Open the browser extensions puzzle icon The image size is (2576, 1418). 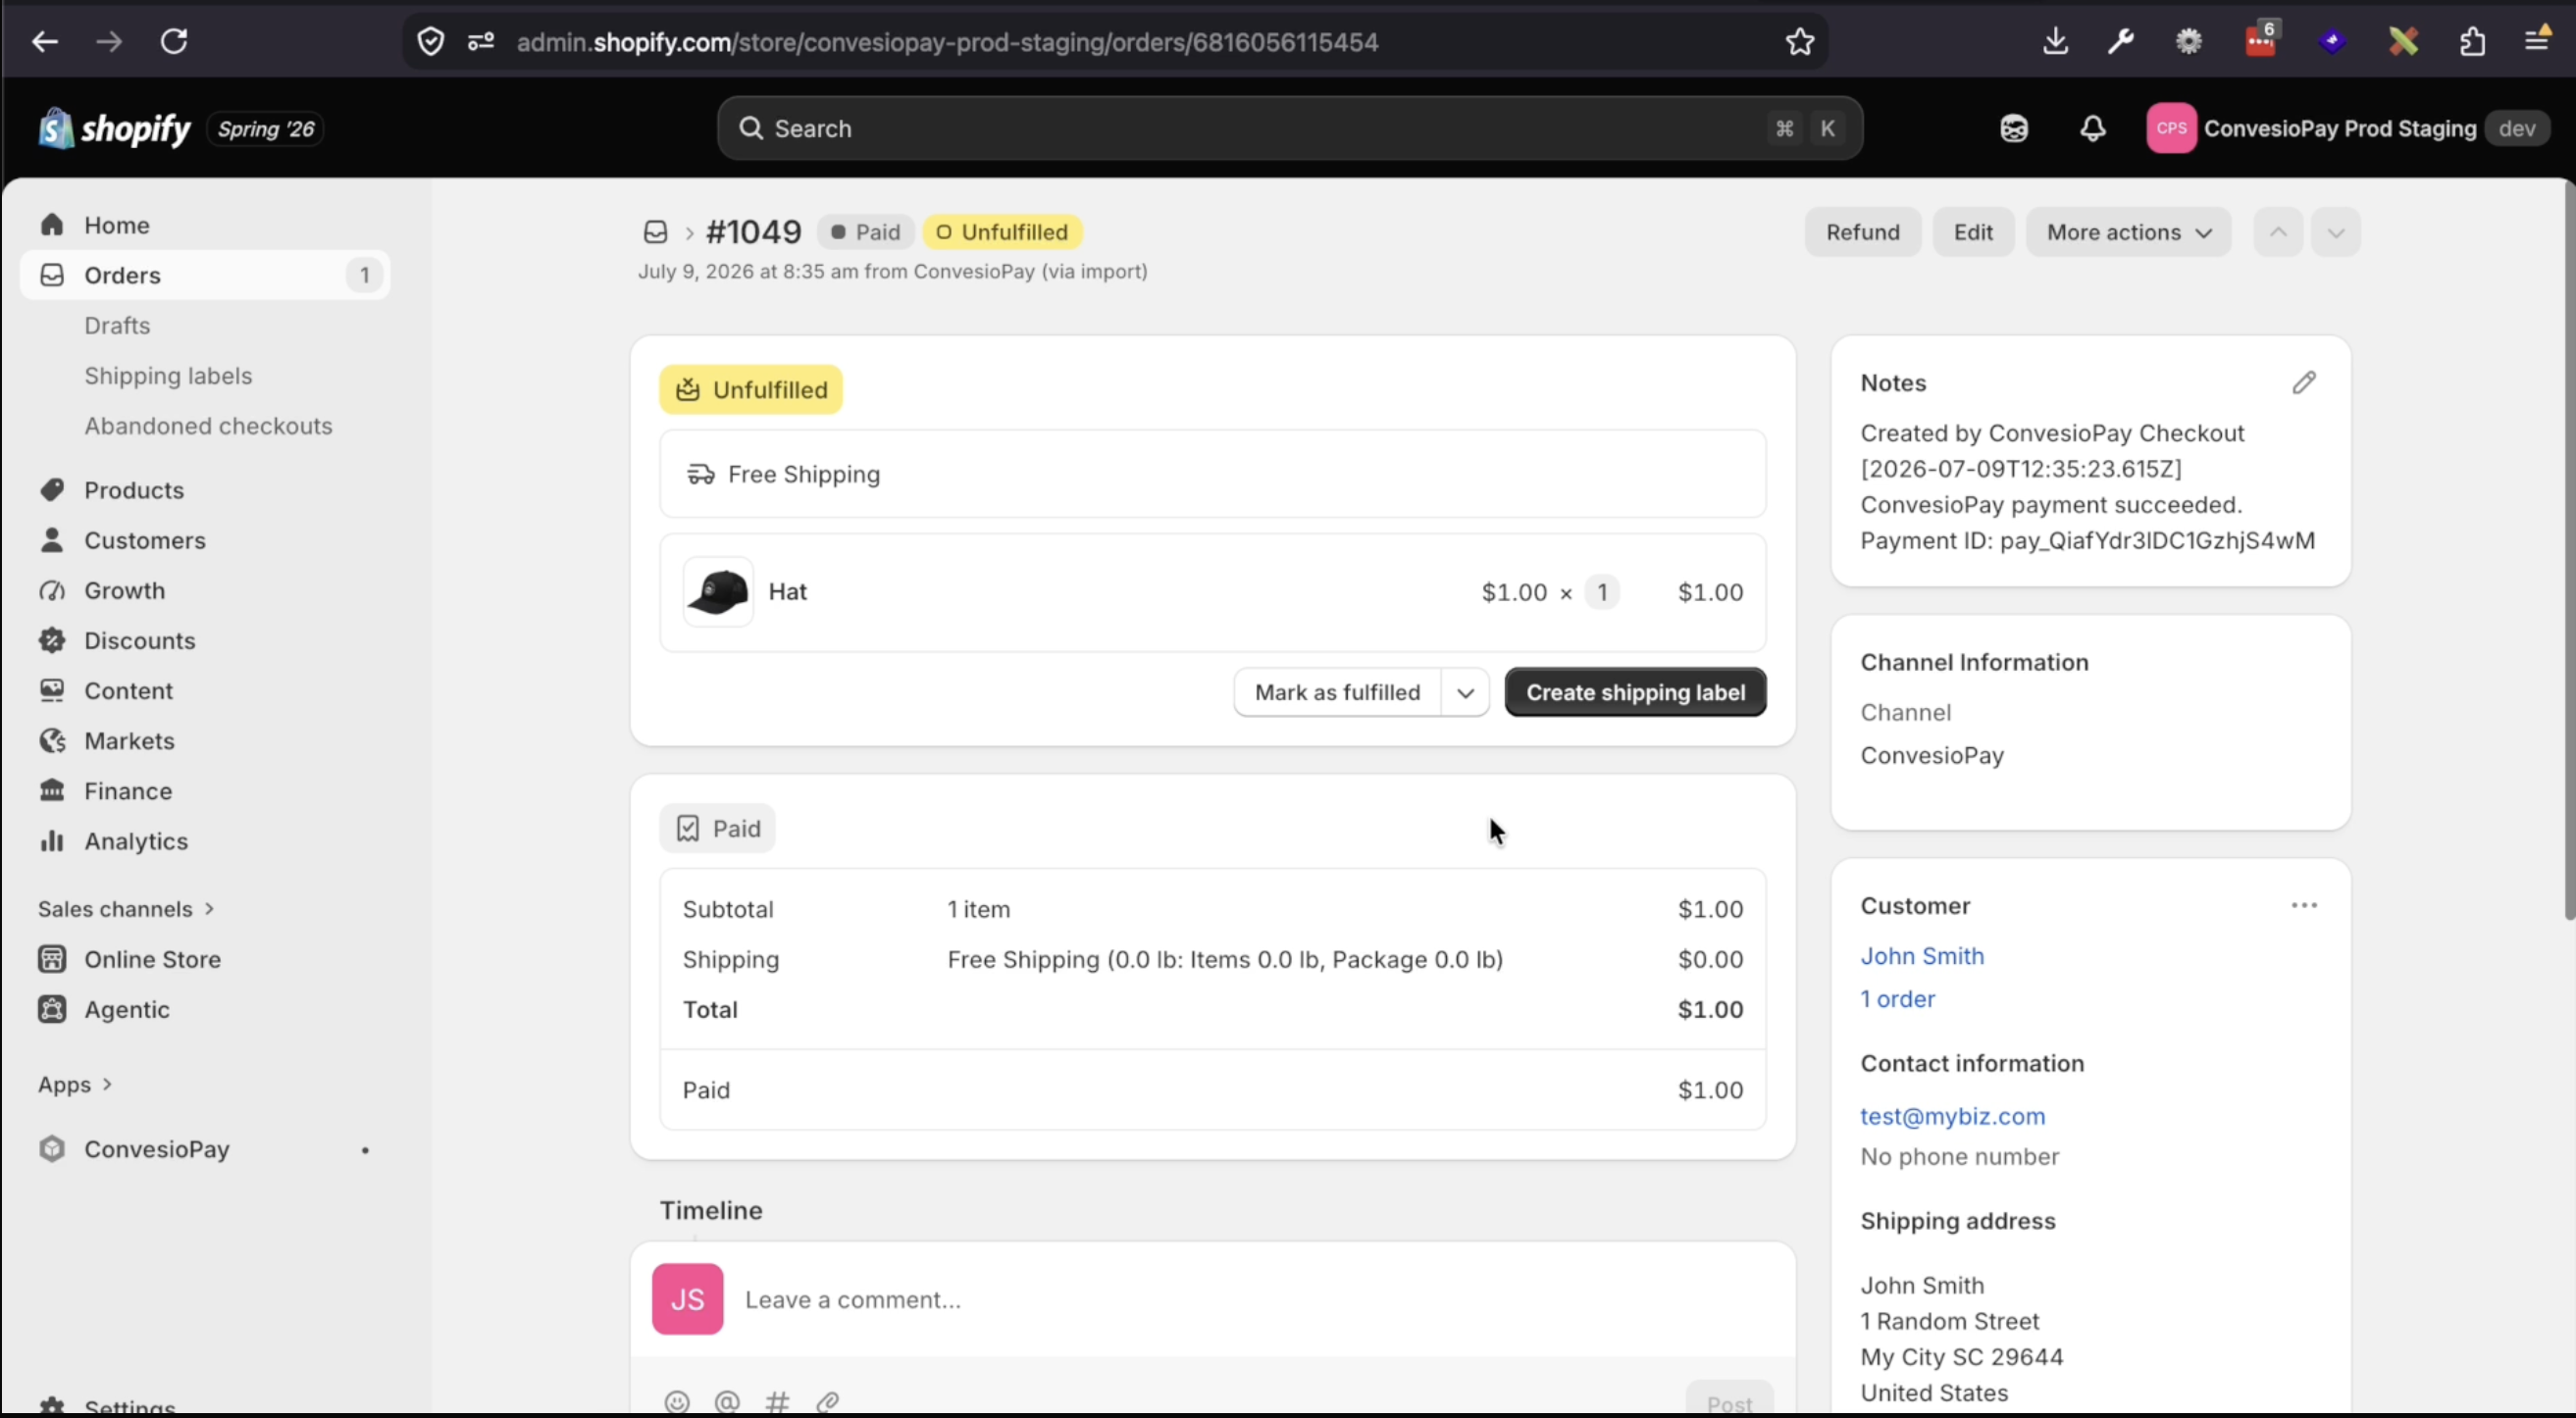pos(2473,42)
